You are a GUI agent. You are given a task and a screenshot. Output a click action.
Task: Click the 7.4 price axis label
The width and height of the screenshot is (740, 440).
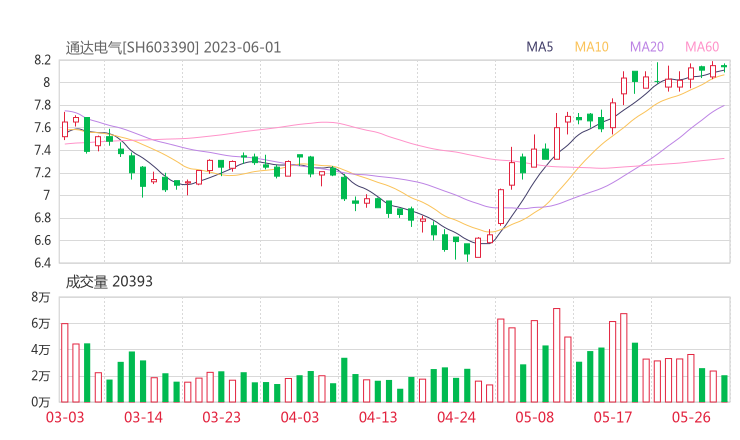[42, 150]
